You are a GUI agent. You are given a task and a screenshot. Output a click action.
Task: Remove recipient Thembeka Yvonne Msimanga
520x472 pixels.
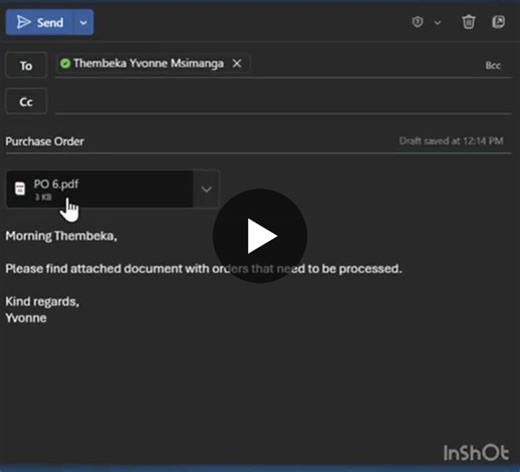click(237, 63)
